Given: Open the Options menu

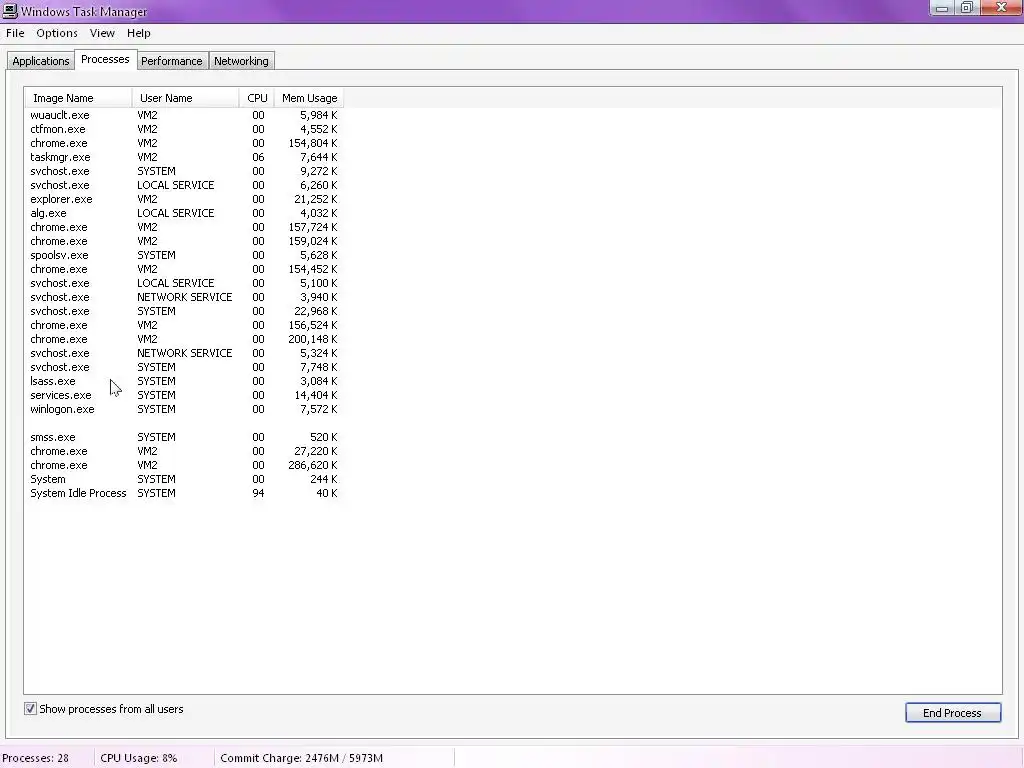Looking at the screenshot, I should pos(57,33).
